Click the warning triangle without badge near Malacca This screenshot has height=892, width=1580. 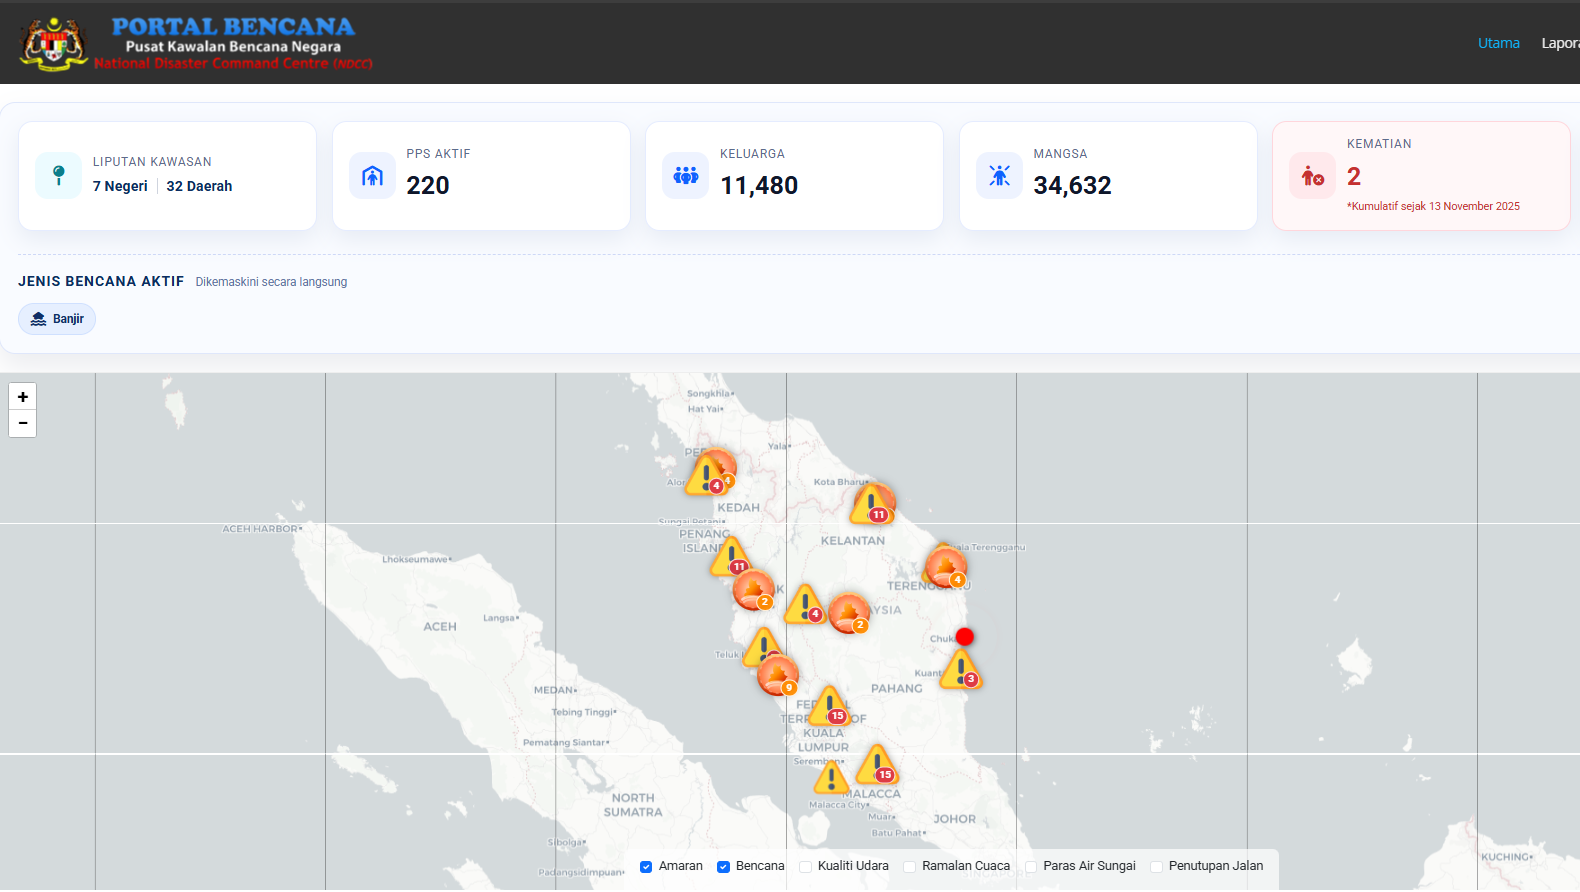[831, 777]
